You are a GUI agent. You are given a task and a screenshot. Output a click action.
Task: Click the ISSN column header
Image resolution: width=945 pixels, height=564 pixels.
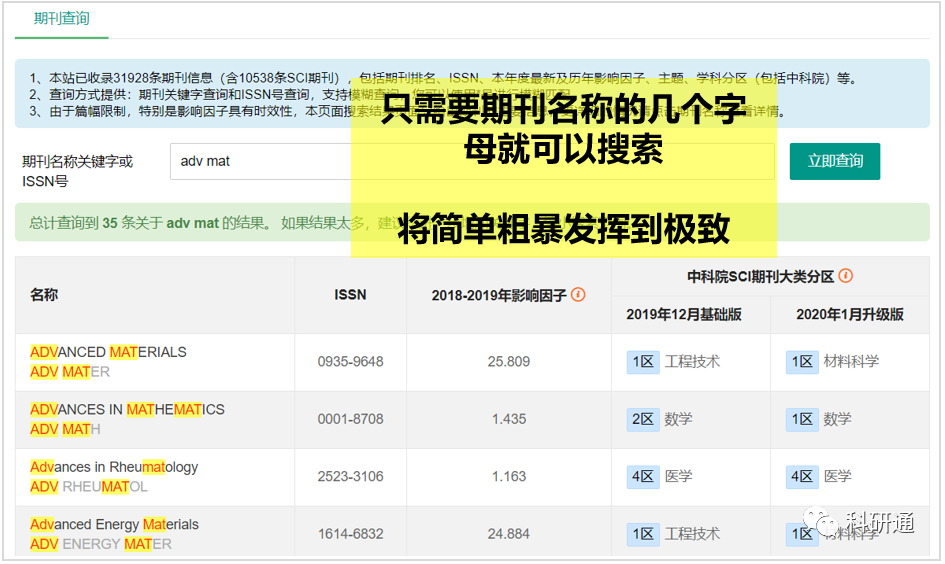350,295
